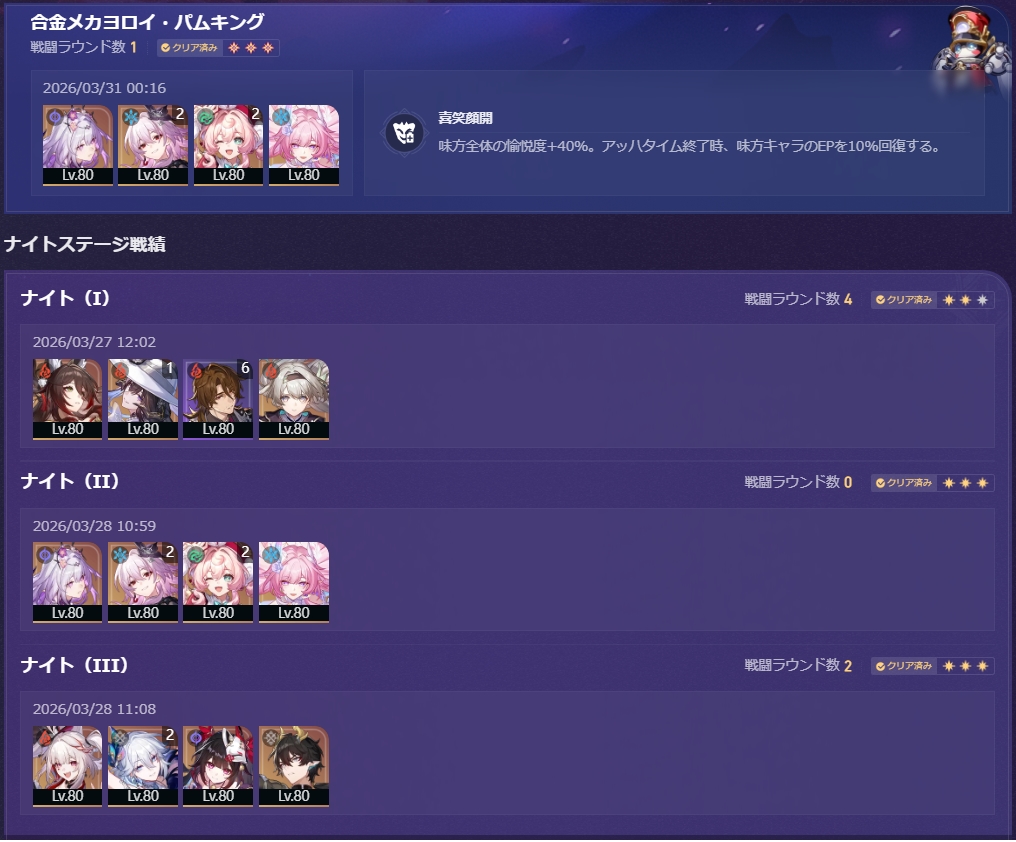This screenshot has width=1016, height=842.
Task: Click the brown-haired character with eidolon 6
Action: 218,399
